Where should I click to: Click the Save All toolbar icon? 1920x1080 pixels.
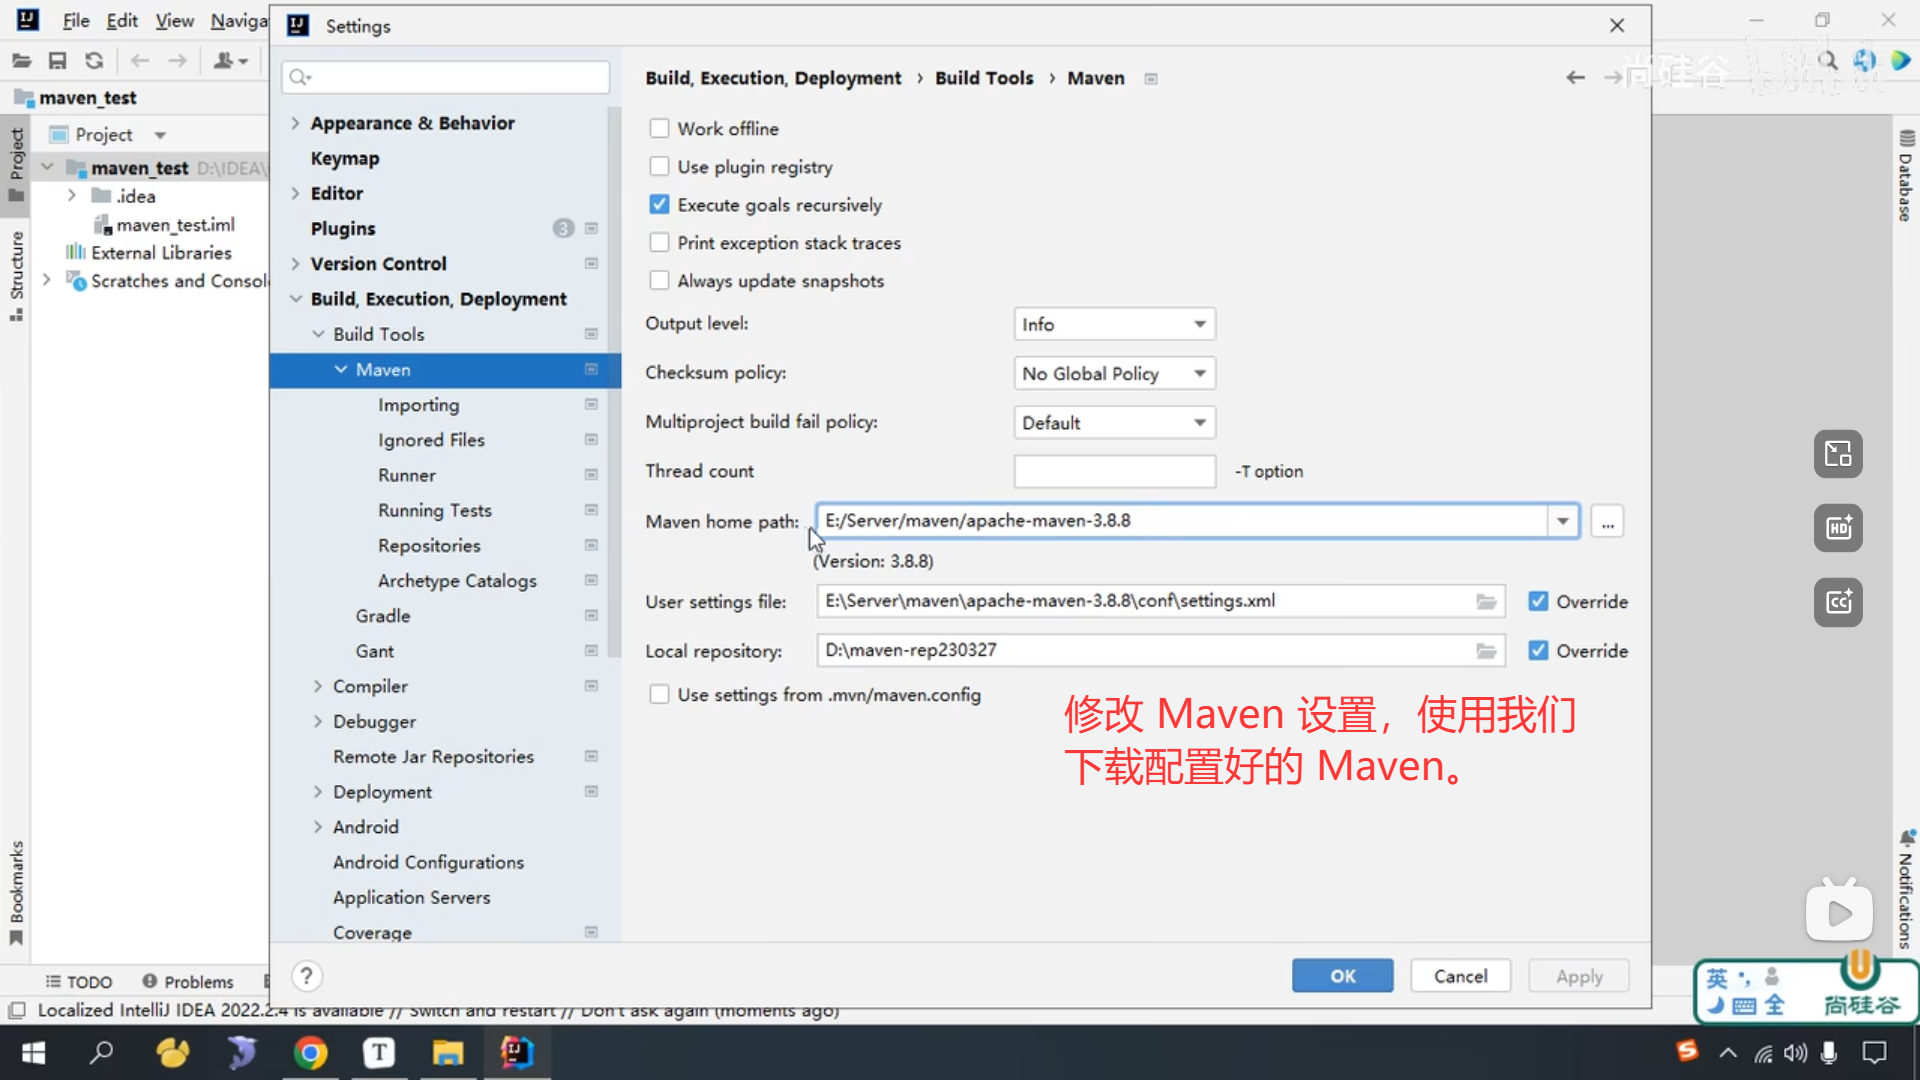point(58,61)
